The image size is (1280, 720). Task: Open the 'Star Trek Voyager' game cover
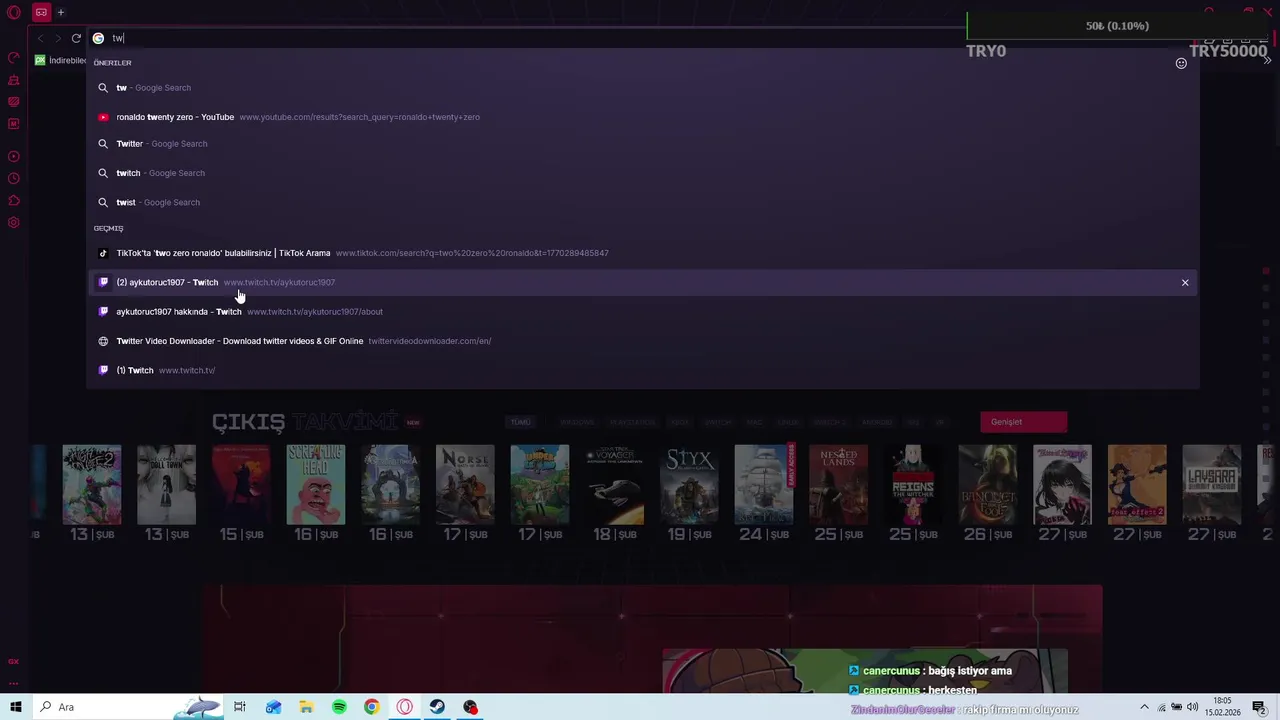click(614, 485)
